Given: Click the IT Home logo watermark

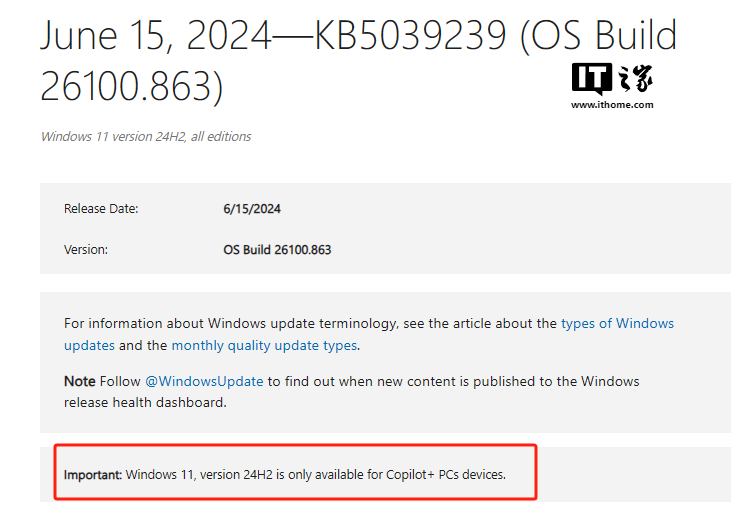Looking at the screenshot, I should [612, 78].
